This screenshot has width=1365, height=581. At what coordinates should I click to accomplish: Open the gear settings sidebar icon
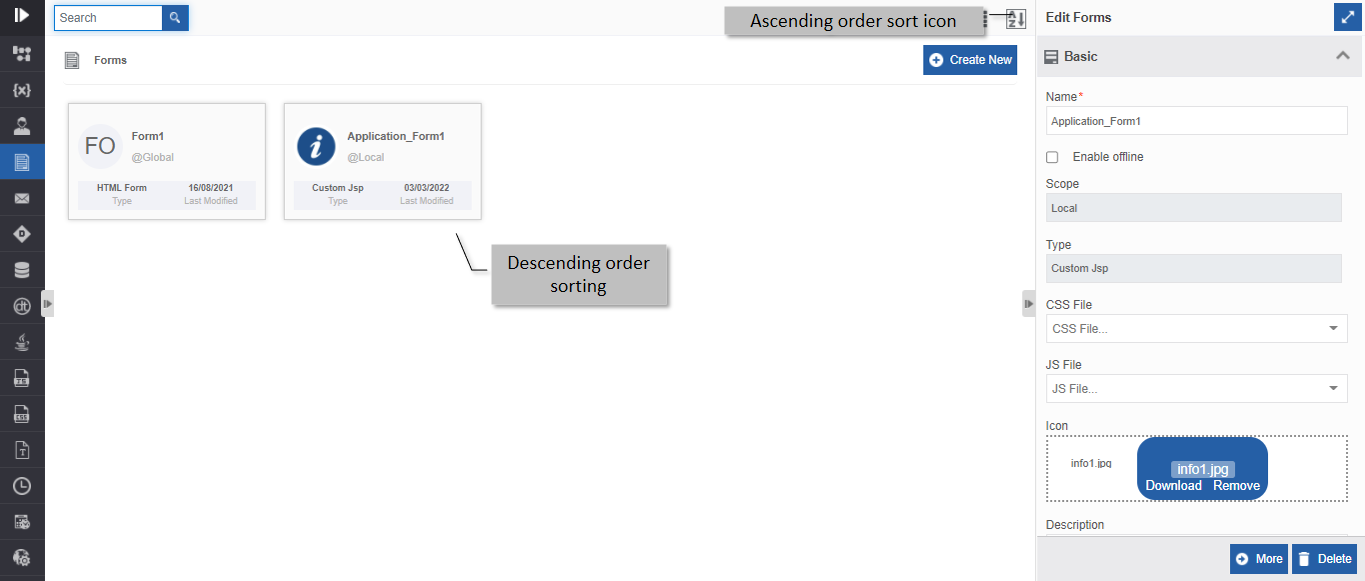point(22,558)
